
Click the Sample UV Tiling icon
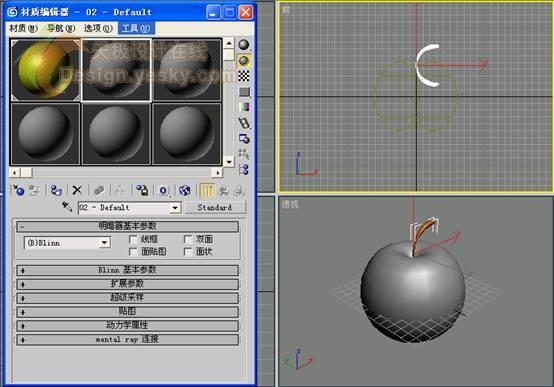(244, 92)
